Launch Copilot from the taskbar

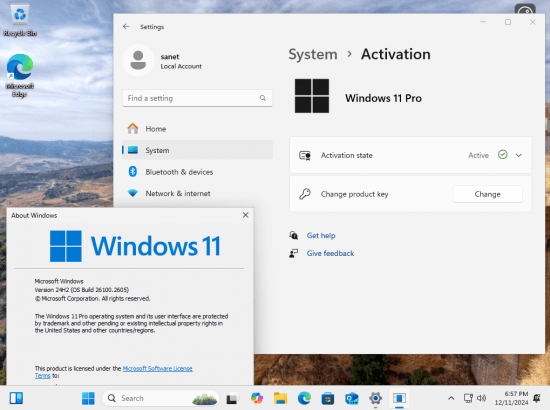coord(257,398)
